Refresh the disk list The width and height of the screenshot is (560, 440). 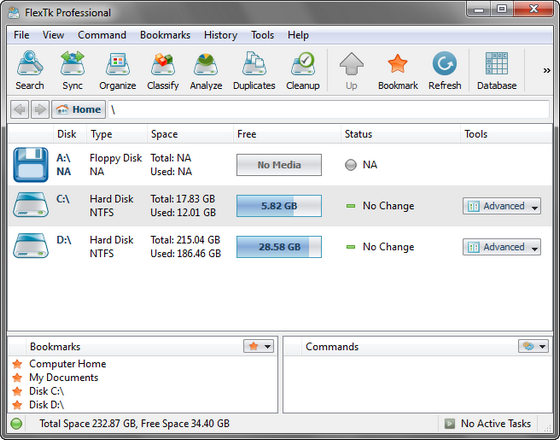tap(445, 70)
